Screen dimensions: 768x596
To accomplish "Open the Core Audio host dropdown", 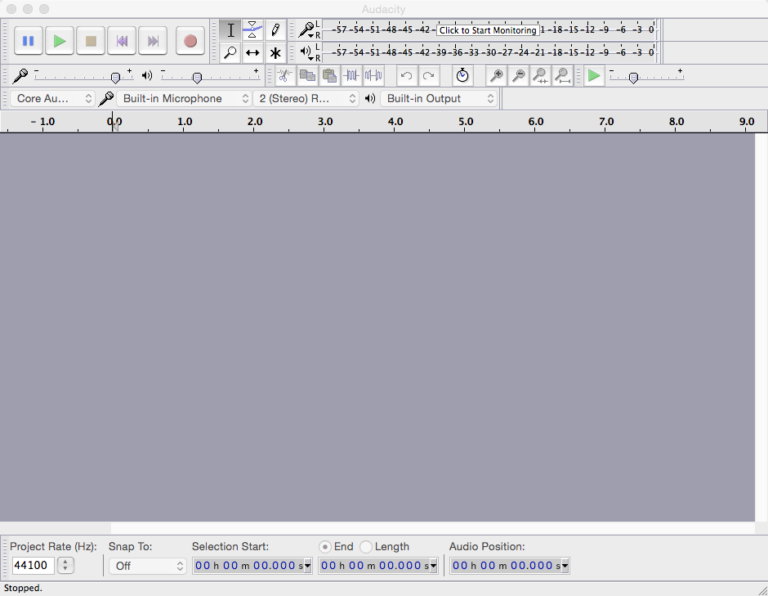I will point(54,99).
